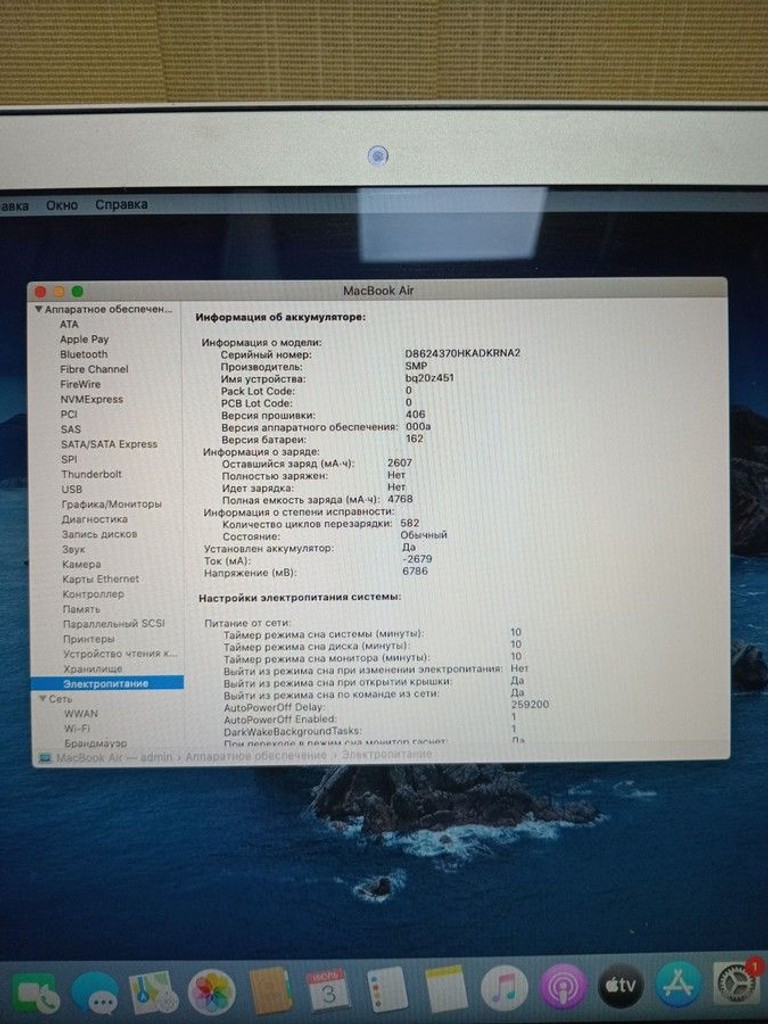Click the Состояние value Обычный

tap(424, 535)
